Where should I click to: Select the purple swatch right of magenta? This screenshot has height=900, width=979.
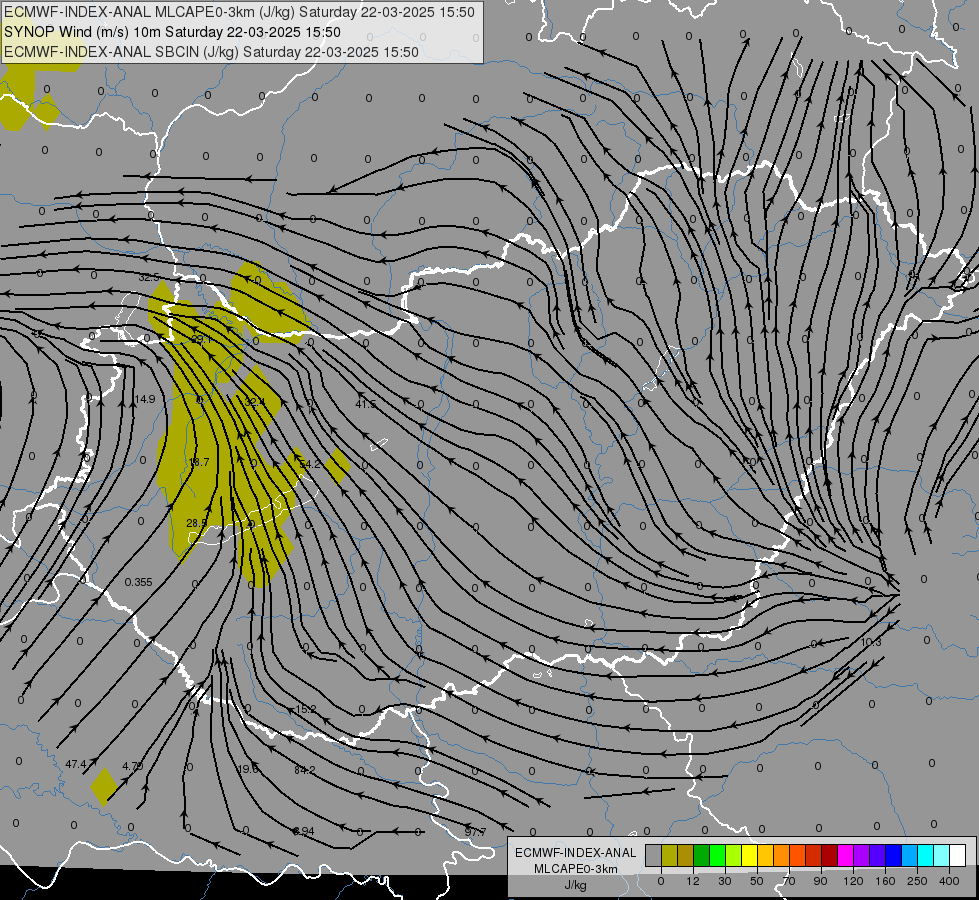(862, 855)
